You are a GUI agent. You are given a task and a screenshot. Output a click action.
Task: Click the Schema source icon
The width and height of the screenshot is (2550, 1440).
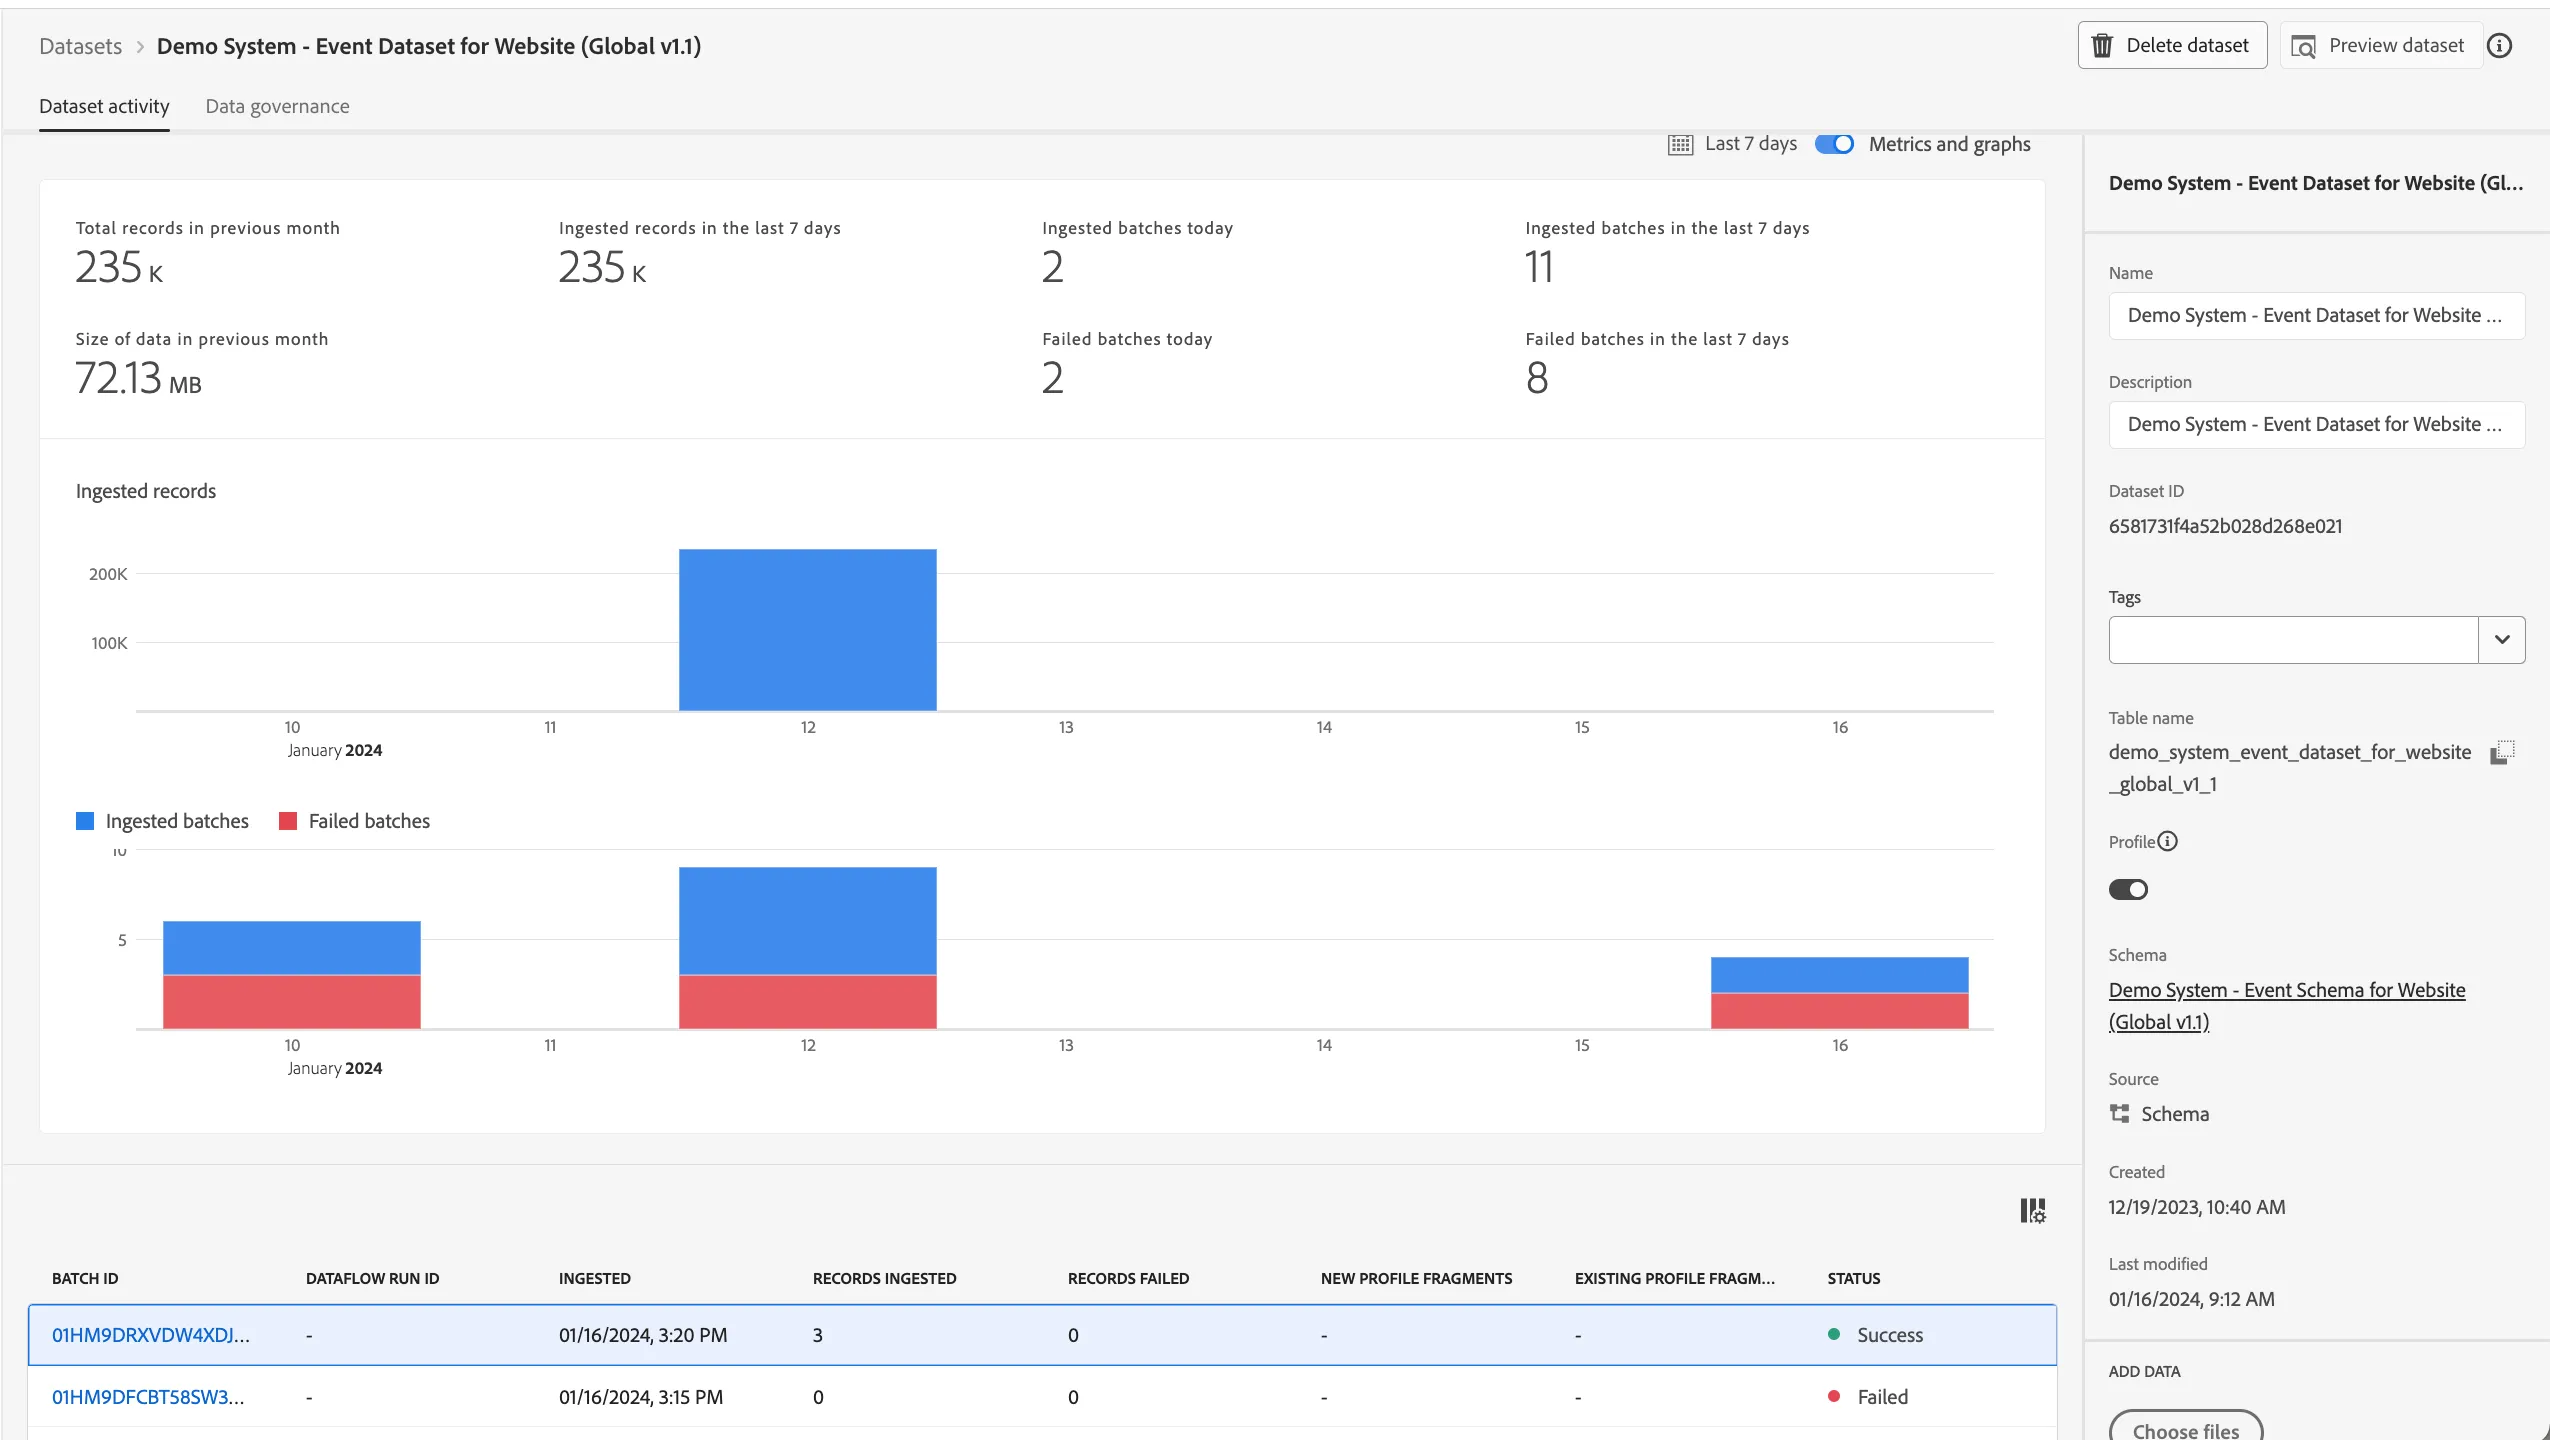click(x=2119, y=1113)
